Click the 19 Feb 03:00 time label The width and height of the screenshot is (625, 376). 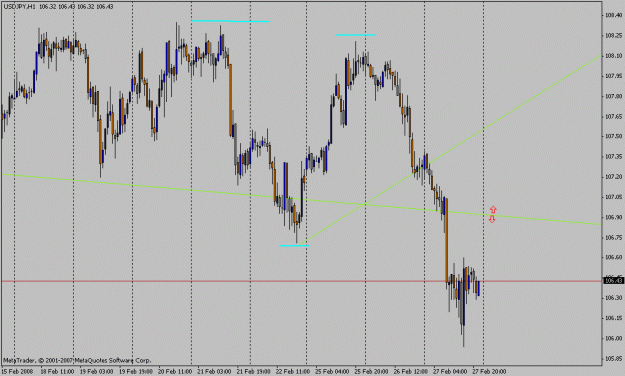96,372
